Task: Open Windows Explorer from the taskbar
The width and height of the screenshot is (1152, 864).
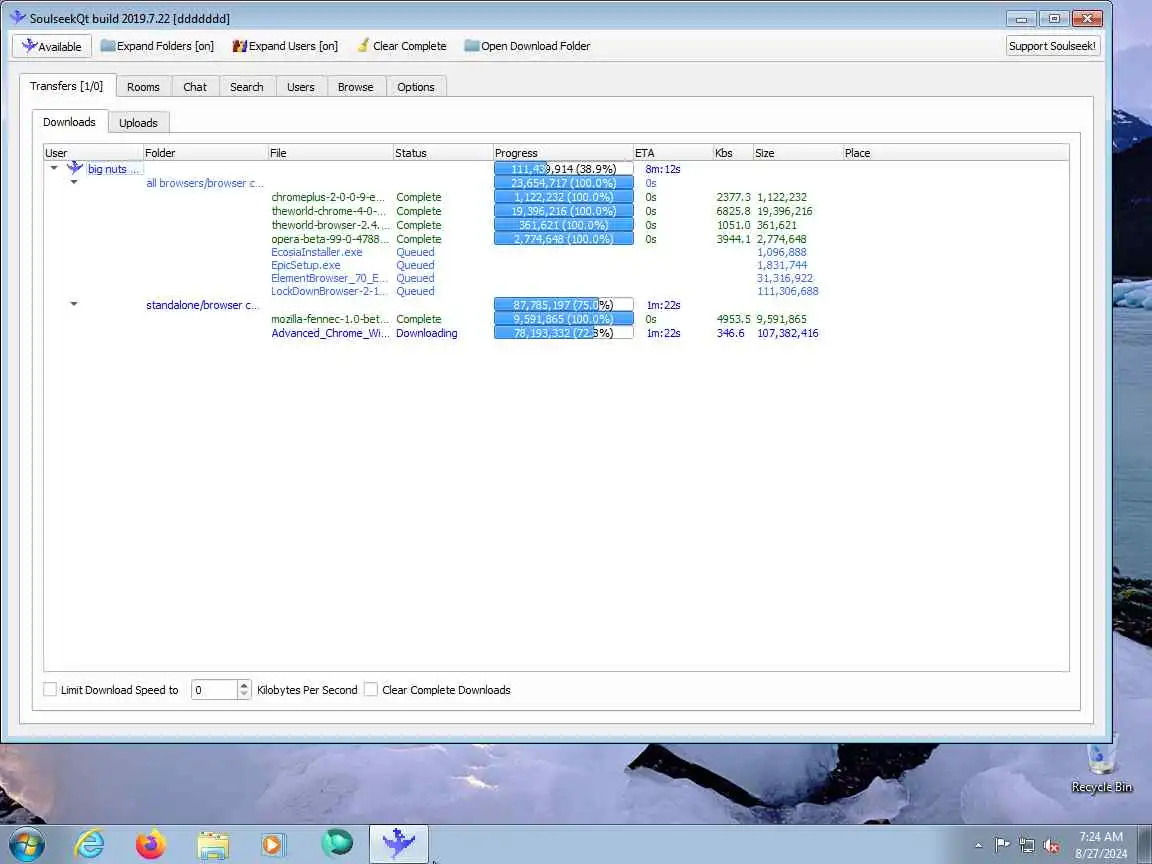Action: click(x=213, y=845)
